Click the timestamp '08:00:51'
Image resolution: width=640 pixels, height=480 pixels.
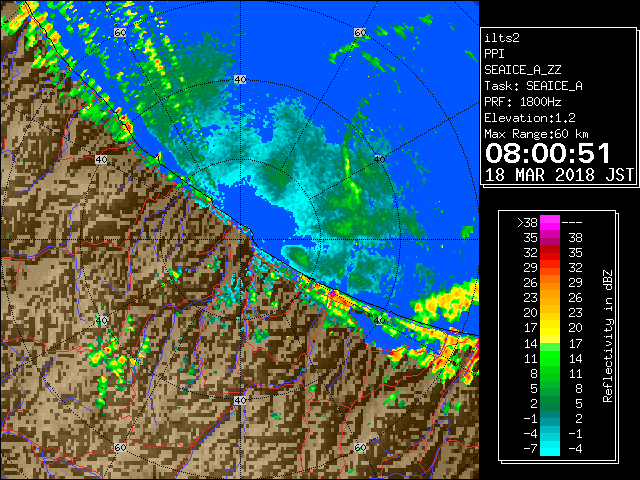click(x=548, y=153)
